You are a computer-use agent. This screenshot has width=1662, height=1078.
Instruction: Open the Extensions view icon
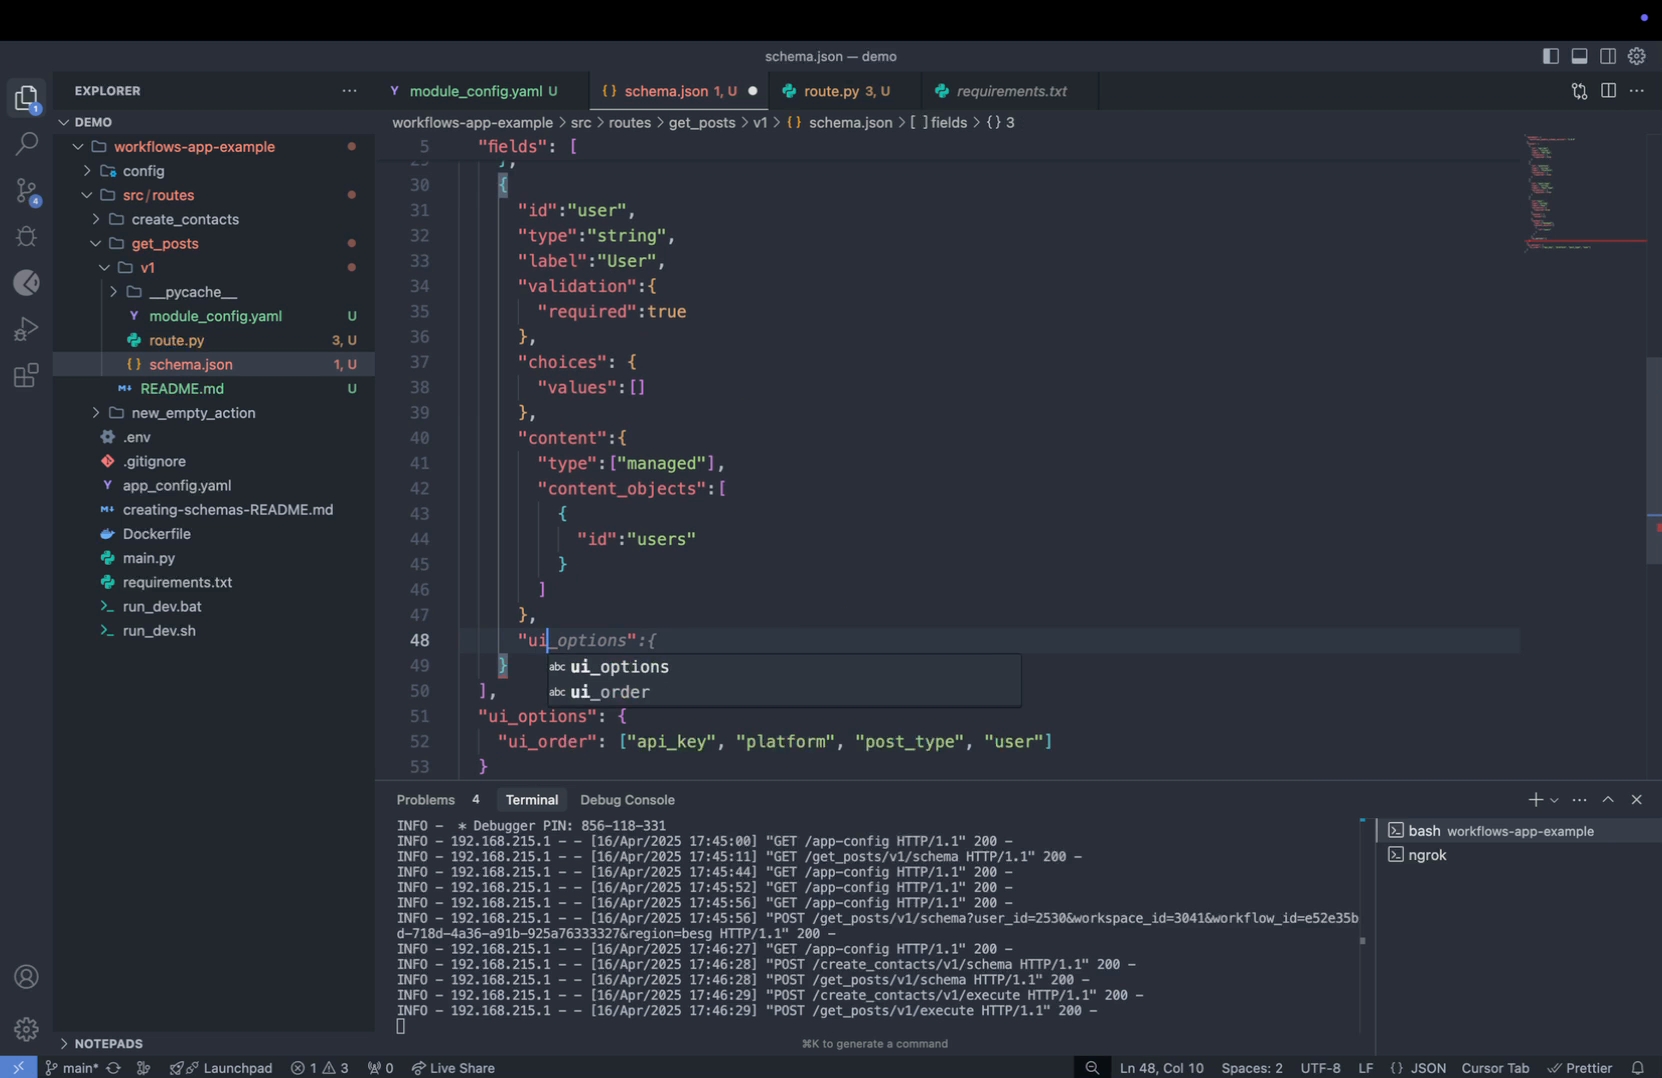(27, 376)
